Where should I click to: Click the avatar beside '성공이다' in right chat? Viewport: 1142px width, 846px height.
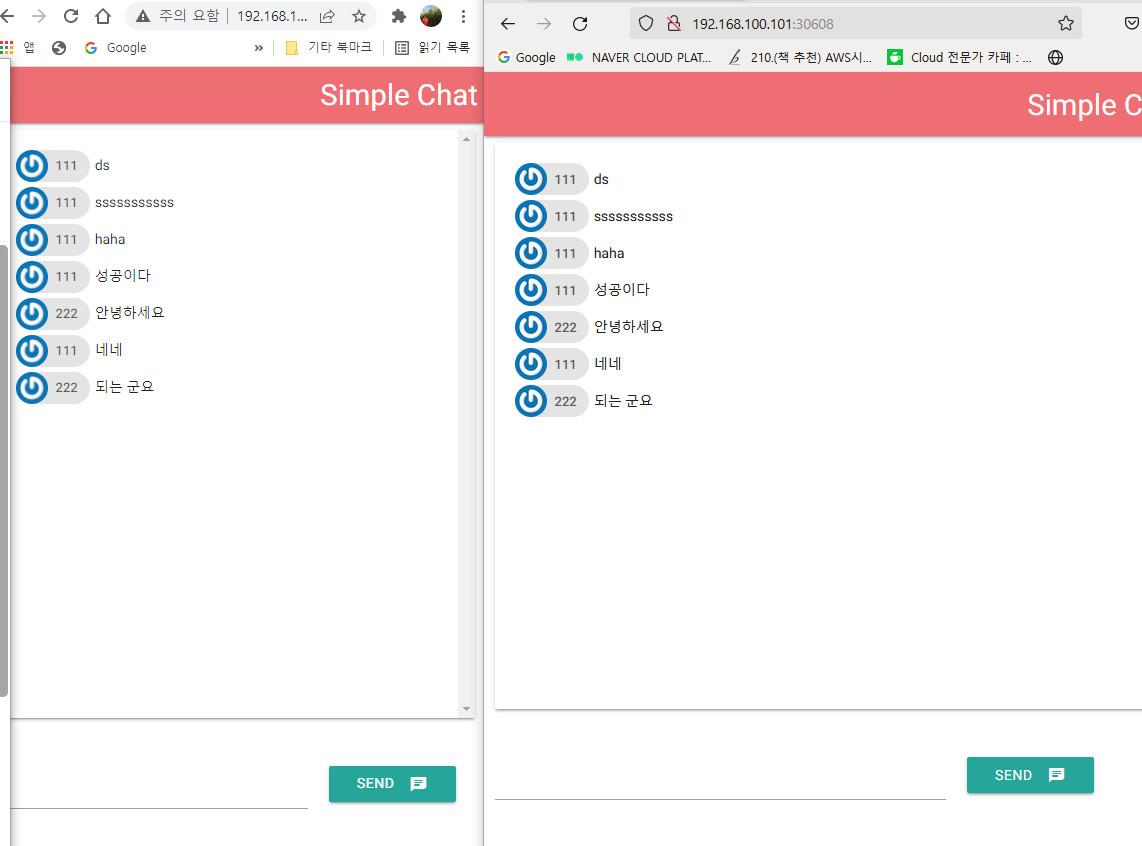[531, 290]
